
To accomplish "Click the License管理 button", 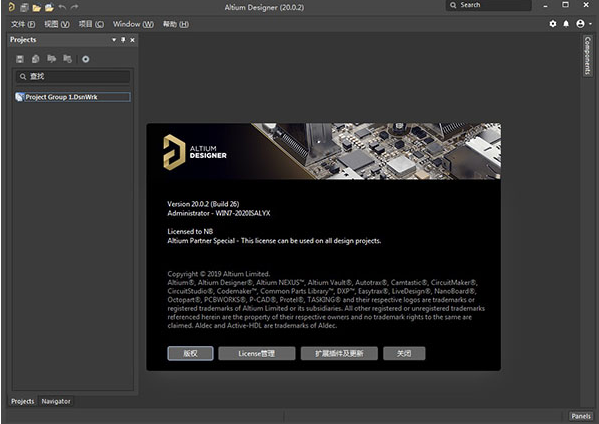I will [257, 353].
